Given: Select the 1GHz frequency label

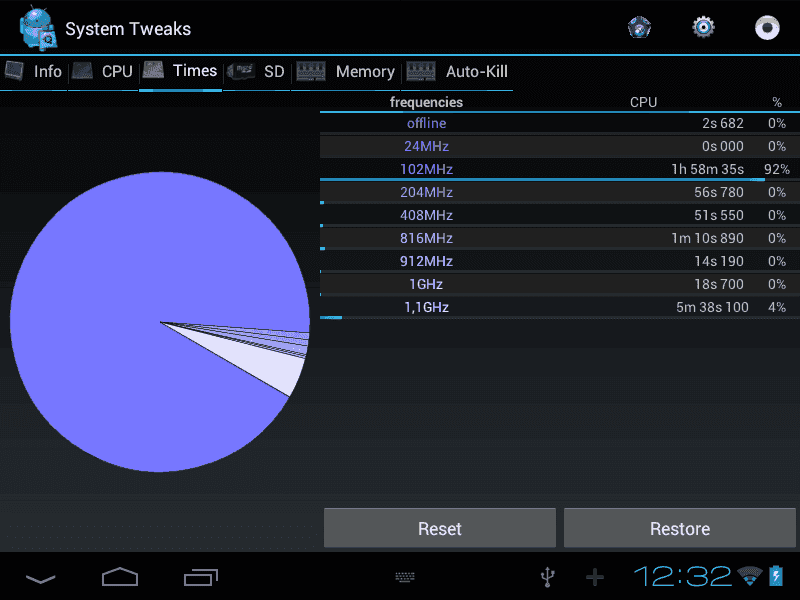Looking at the screenshot, I should pos(426,284).
